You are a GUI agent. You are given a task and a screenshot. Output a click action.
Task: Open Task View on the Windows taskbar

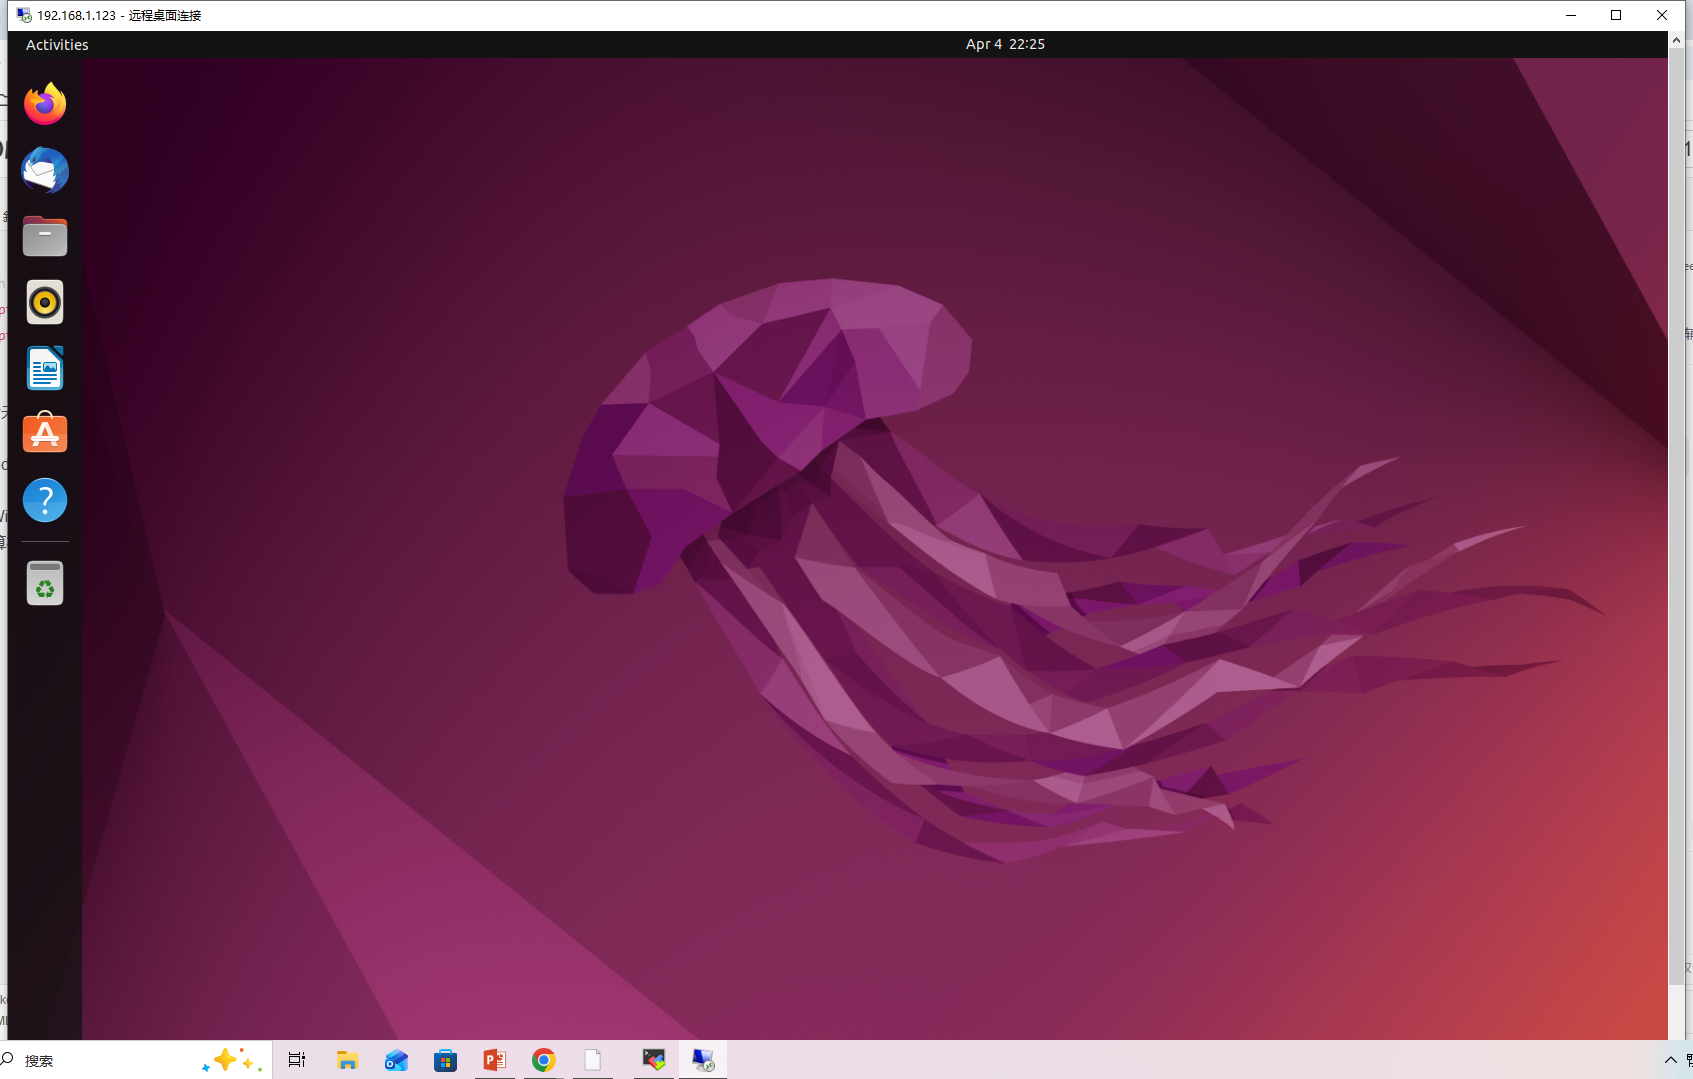click(x=297, y=1060)
